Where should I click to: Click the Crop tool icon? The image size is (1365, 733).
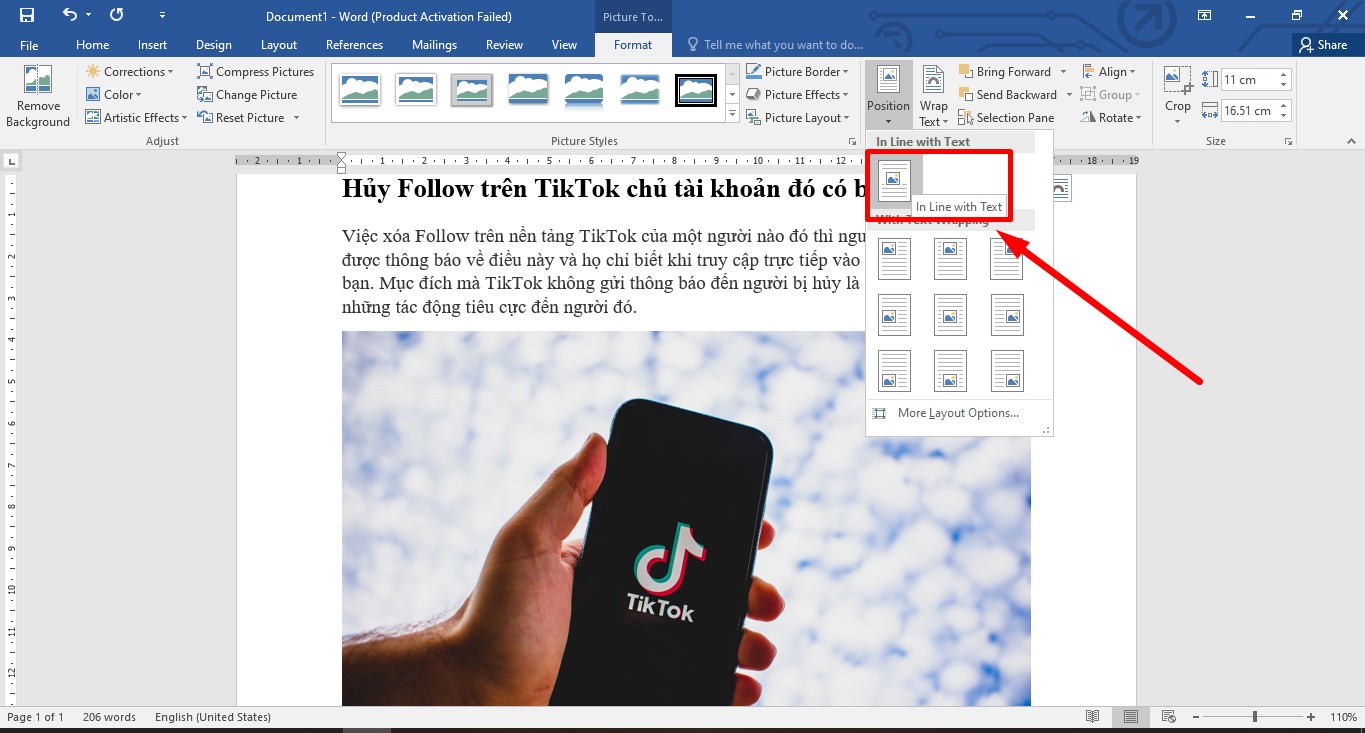pos(1177,82)
